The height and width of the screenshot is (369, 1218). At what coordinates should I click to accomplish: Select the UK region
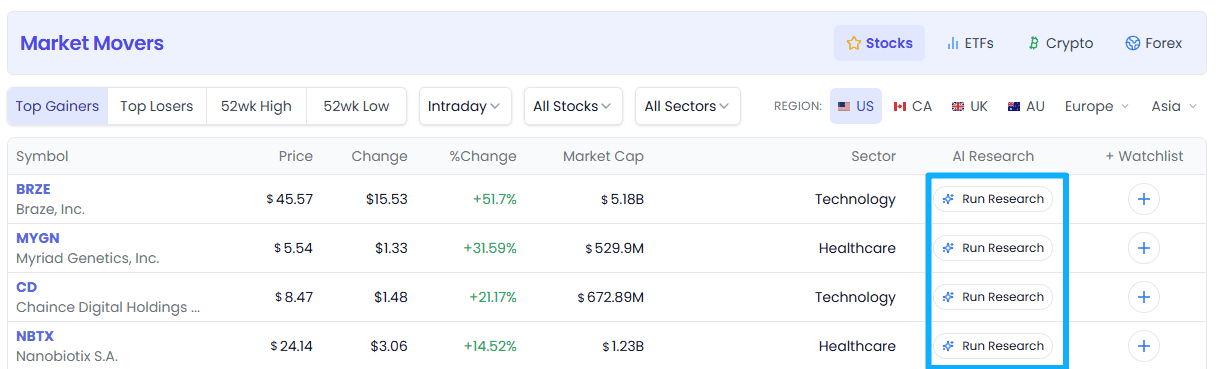(969, 106)
